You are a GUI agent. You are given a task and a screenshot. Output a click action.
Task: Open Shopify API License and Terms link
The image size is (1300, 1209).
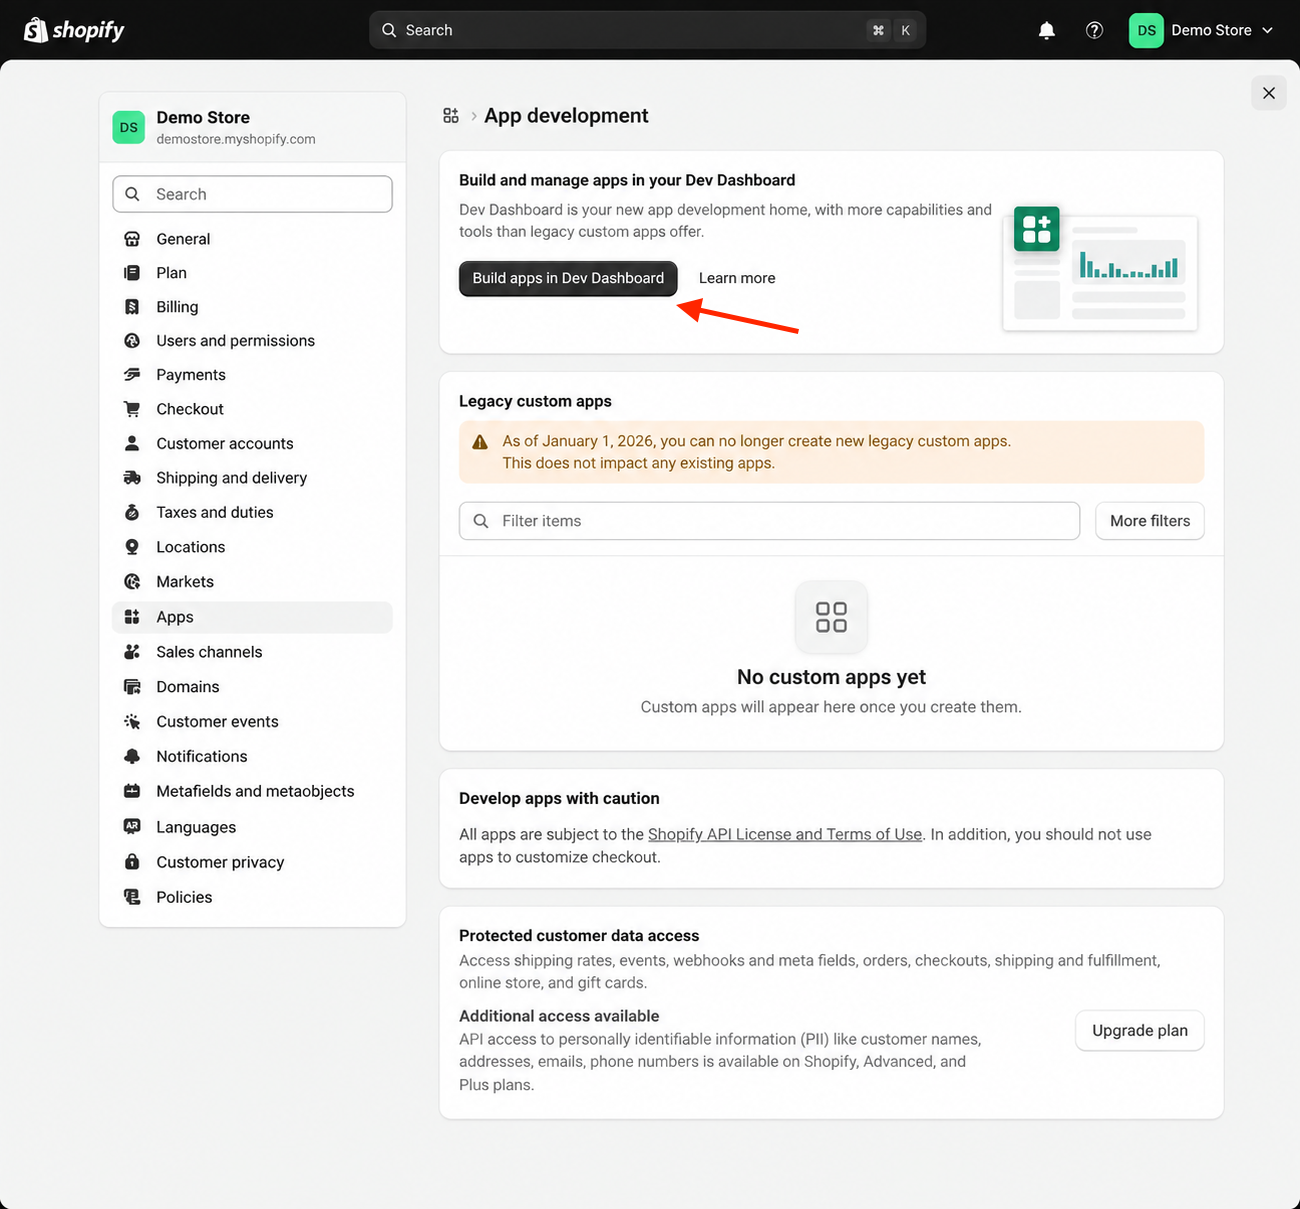tap(785, 834)
